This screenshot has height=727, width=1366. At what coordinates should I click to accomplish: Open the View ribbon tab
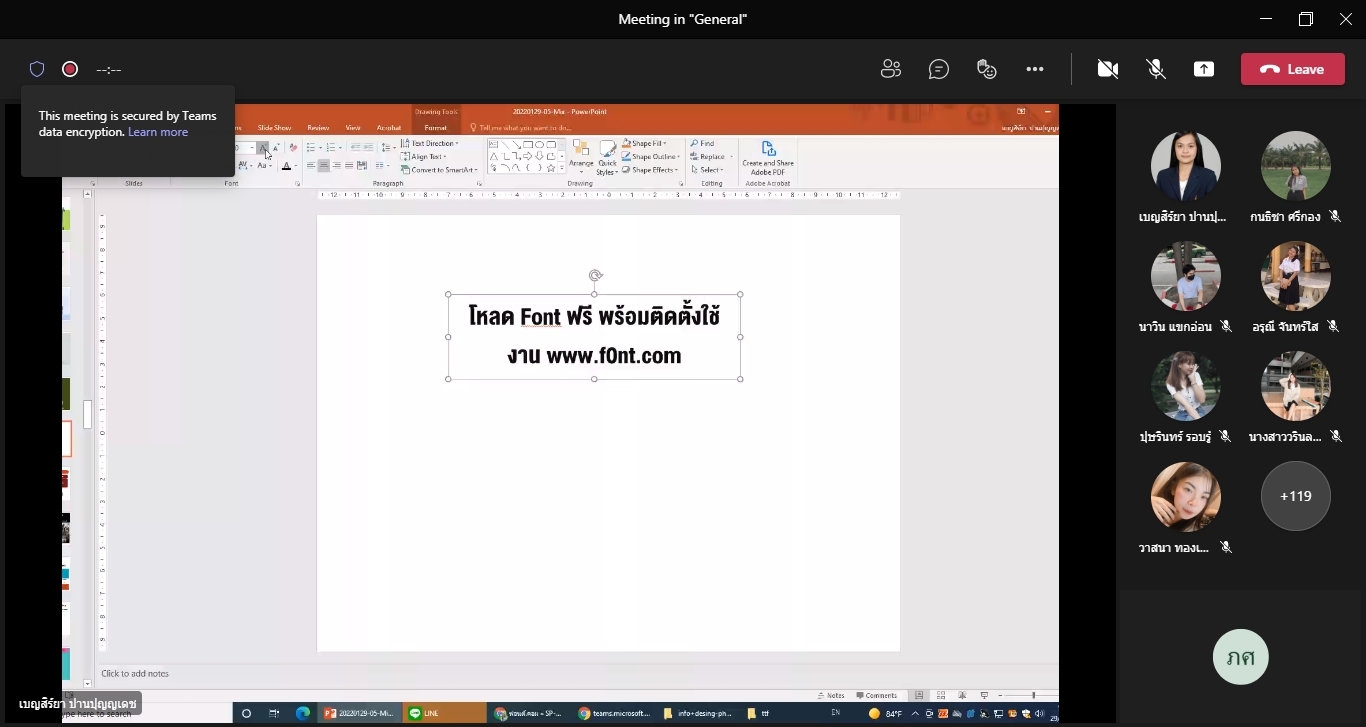click(353, 128)
